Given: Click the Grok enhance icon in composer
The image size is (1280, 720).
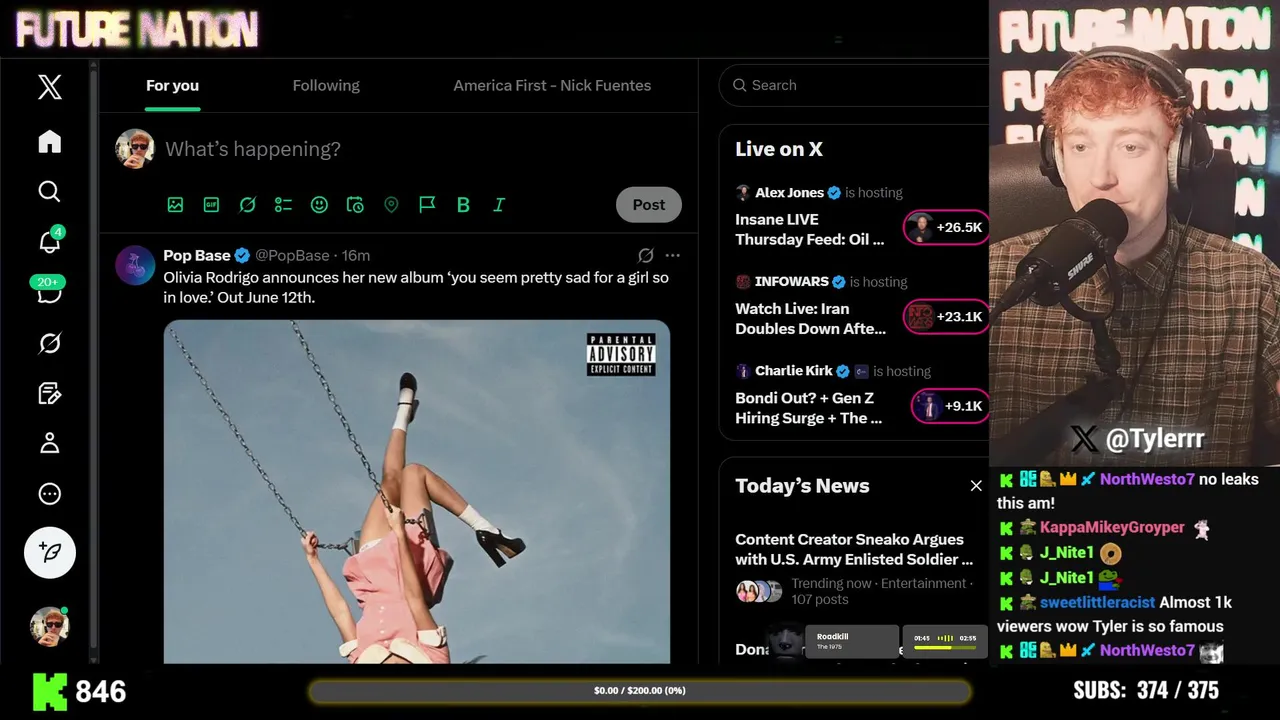Looking at the screenshot, I should coord(247,205).
